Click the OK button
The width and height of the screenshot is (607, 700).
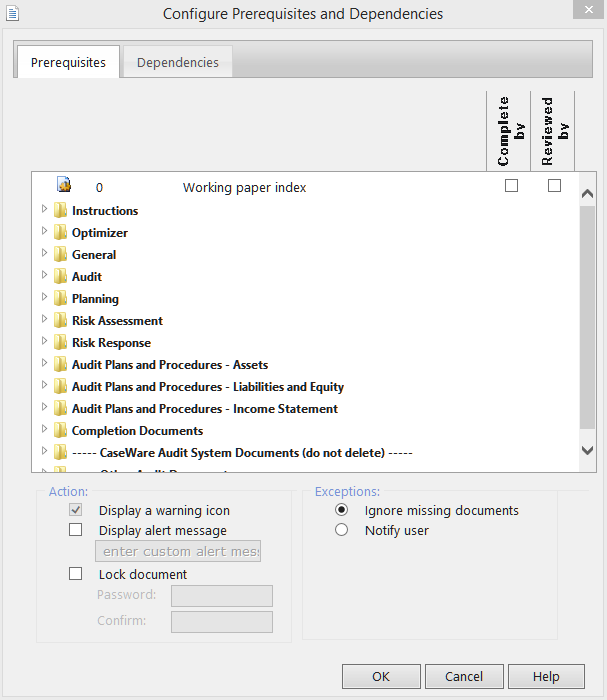tap(381, 676)
